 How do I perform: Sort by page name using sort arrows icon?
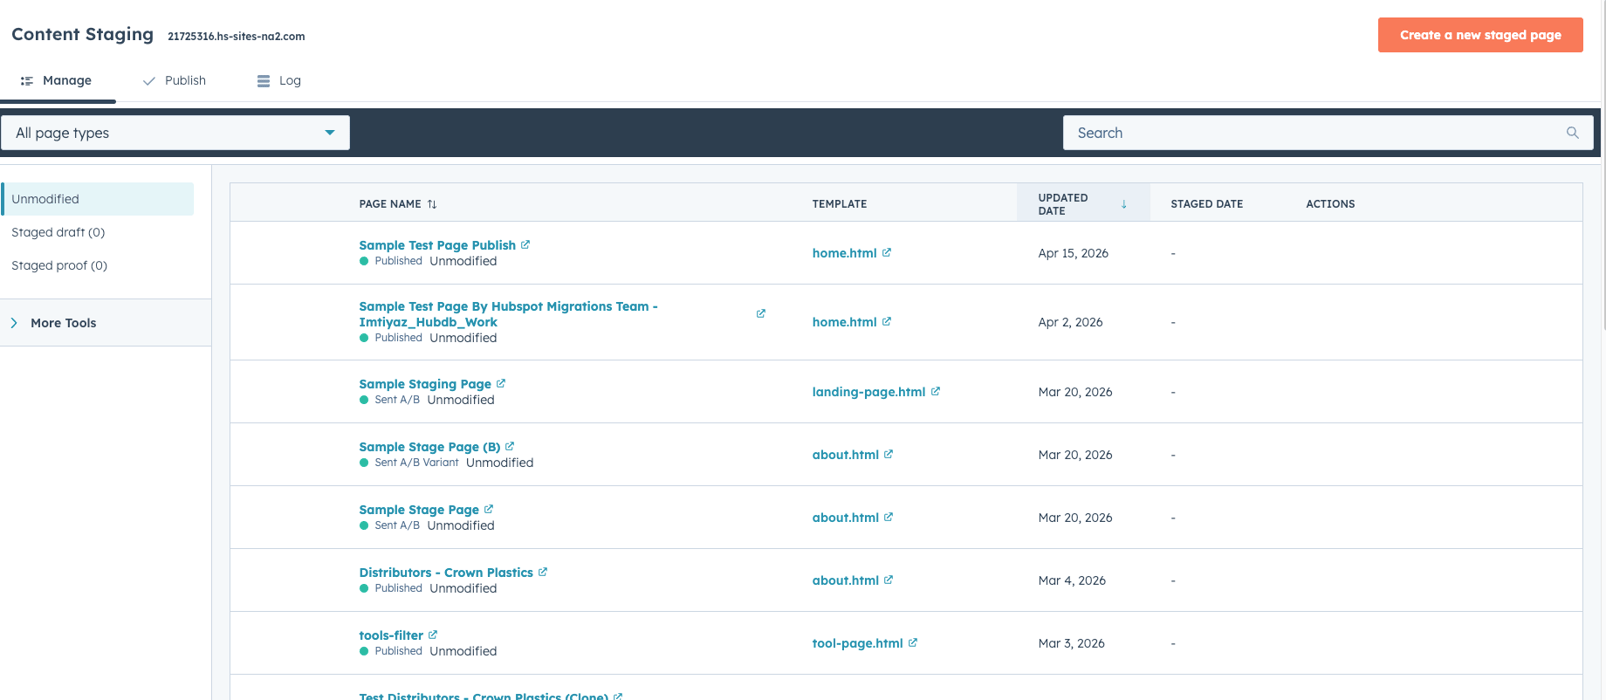point(432,204)
